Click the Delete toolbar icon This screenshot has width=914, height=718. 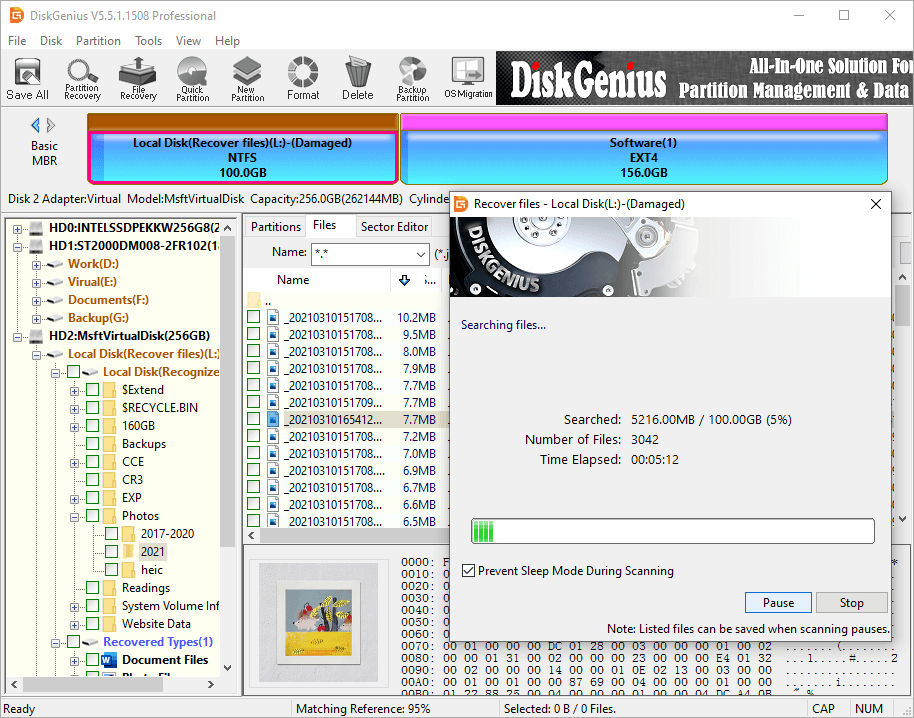click(x=357, y=79)
